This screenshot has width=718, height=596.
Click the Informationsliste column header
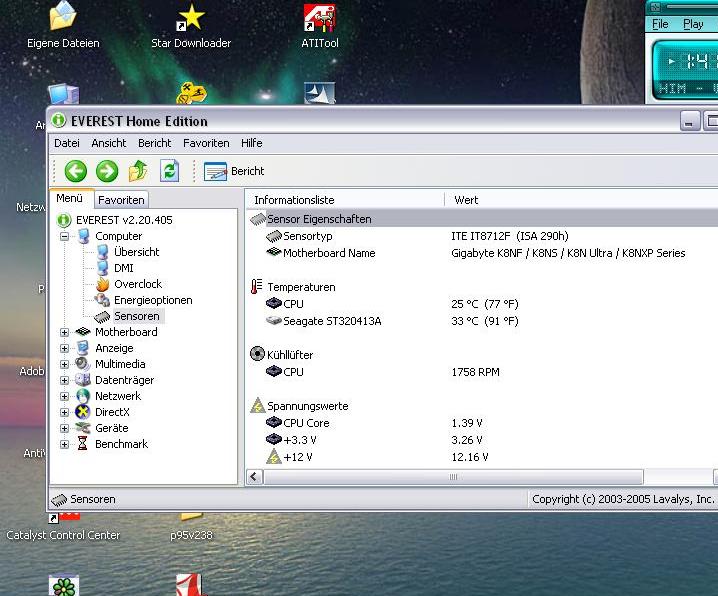pyautogui.click(x=345, y=200)
